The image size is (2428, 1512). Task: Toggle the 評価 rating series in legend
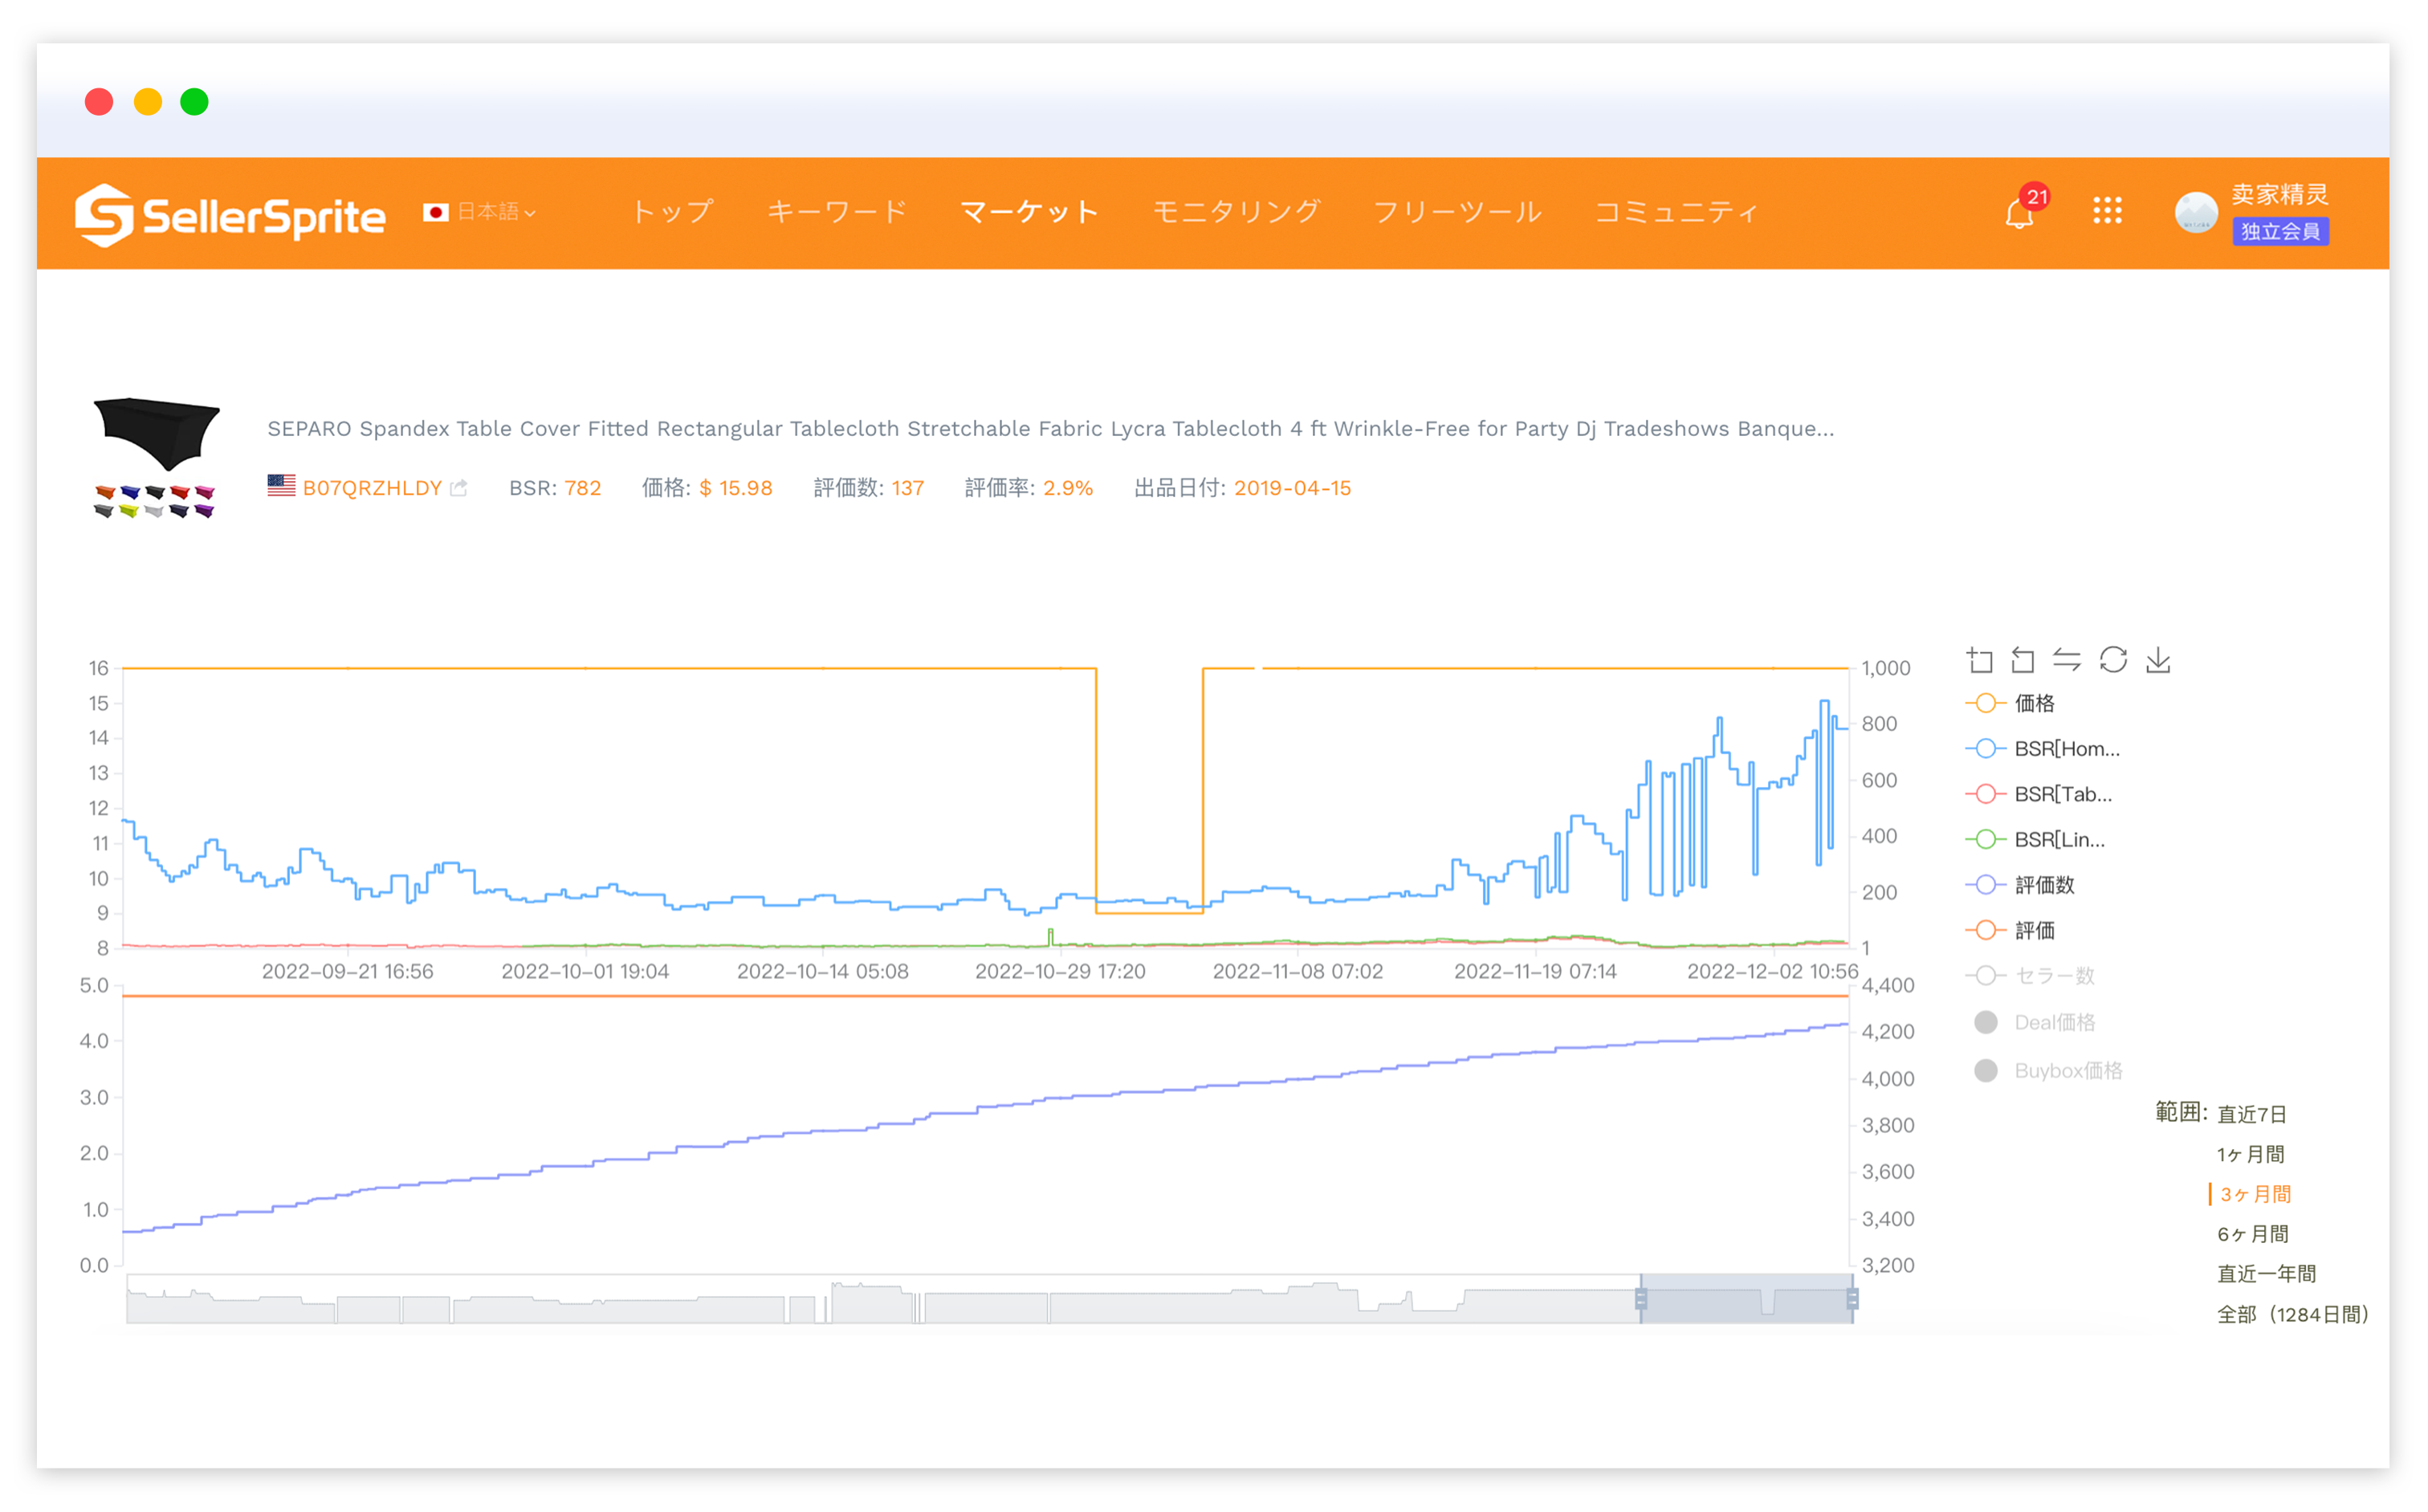pyautogui.click(x=2009, y=931)
